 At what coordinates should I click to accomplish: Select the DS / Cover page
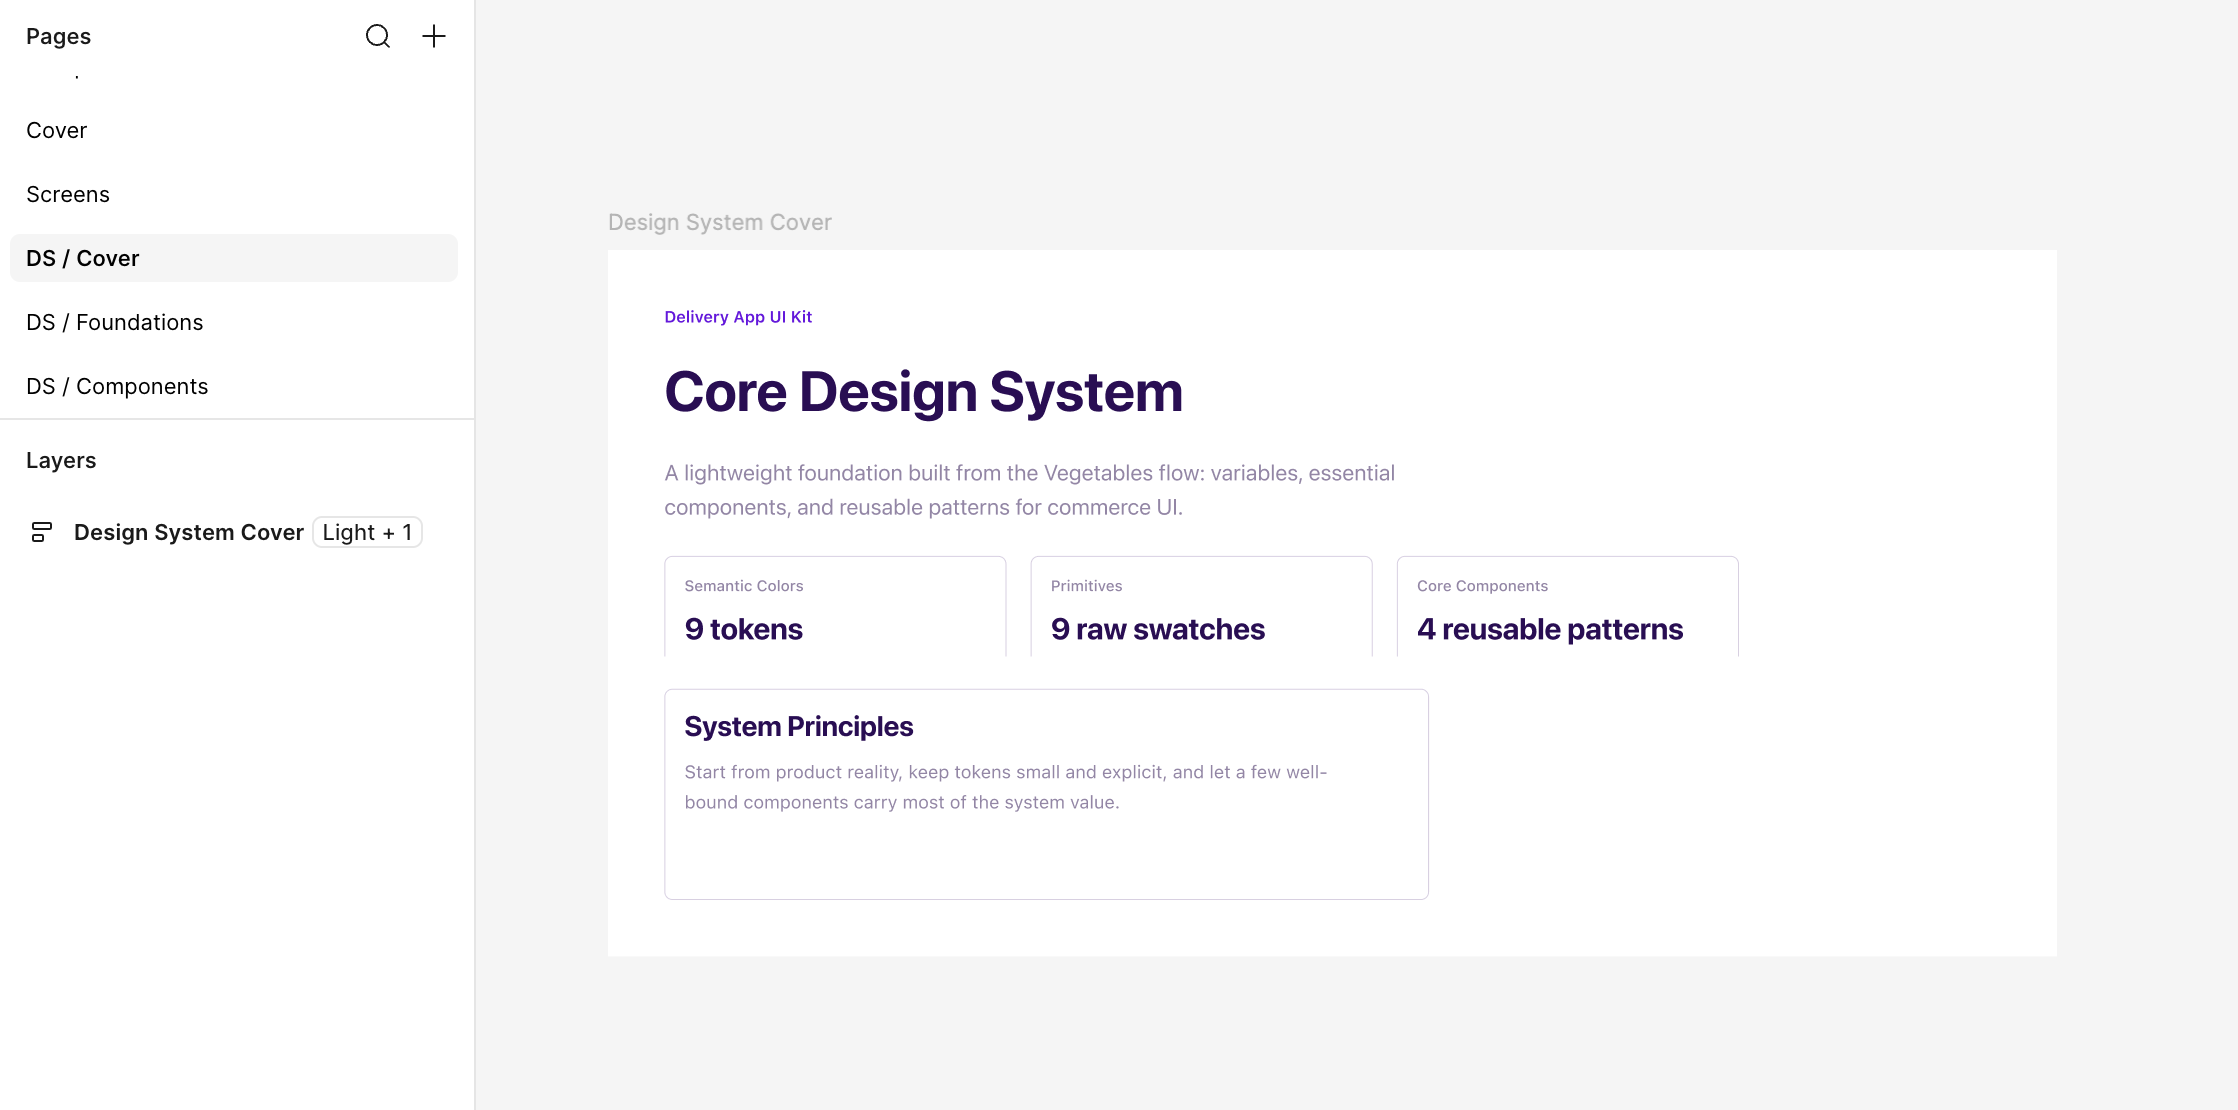tap(234, 258)
